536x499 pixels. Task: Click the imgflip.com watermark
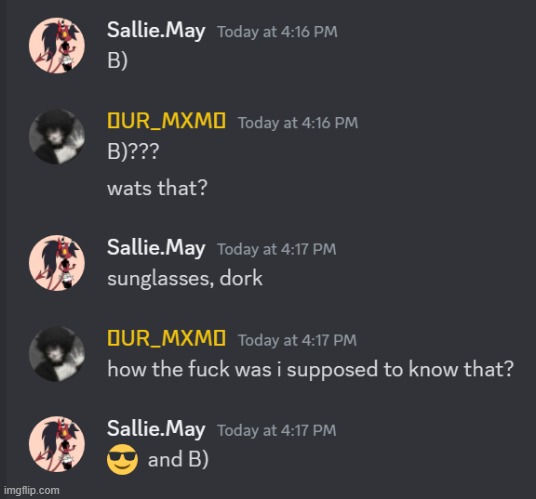tap(32, 490)
